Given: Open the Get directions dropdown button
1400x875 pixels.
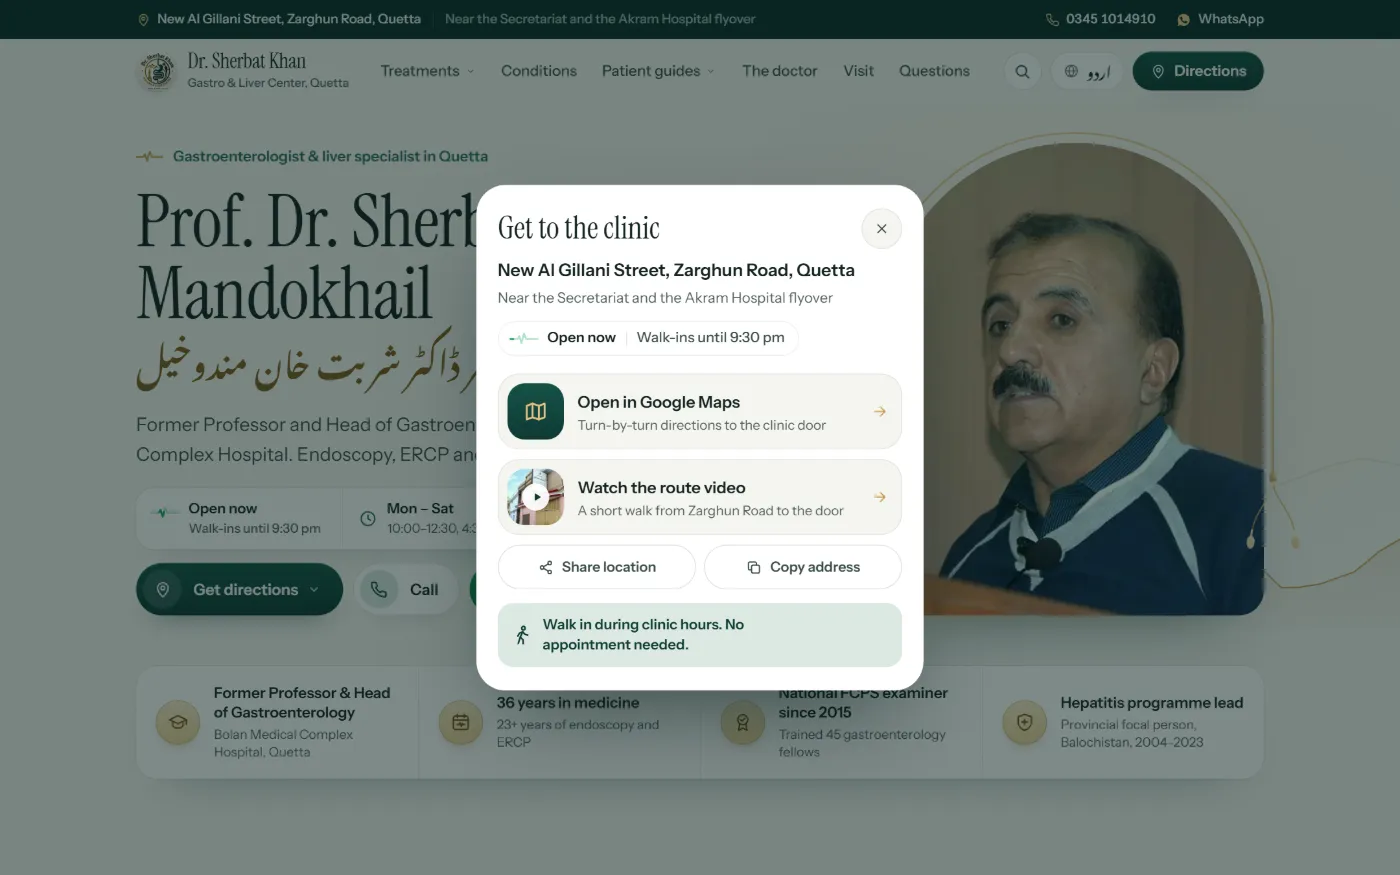Looking at the screenshot, I should 239,590.
